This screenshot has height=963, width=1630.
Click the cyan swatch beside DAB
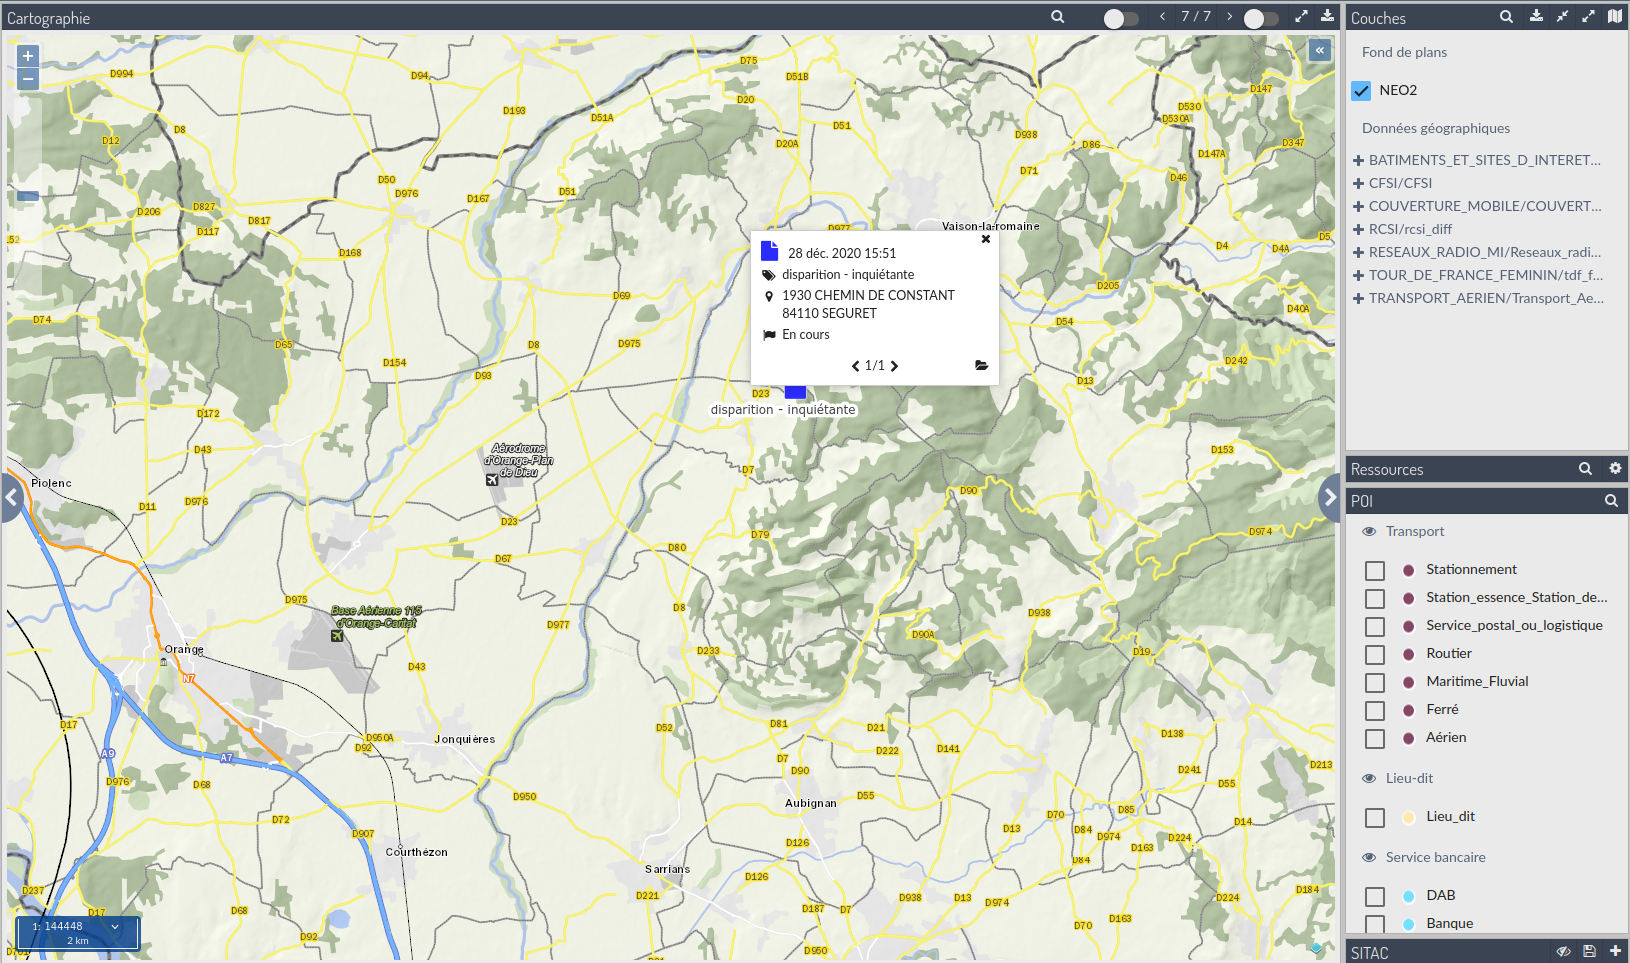pyautogui.click(x=1408, y=896)
